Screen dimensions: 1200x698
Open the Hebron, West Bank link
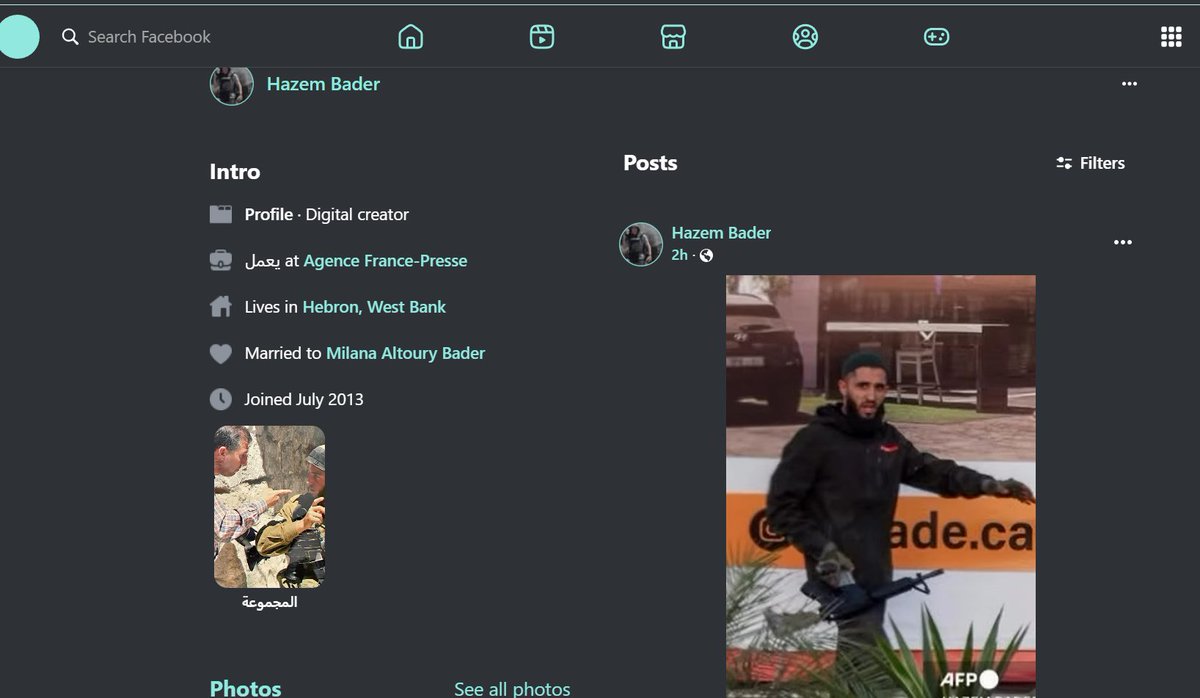[374, 307]
